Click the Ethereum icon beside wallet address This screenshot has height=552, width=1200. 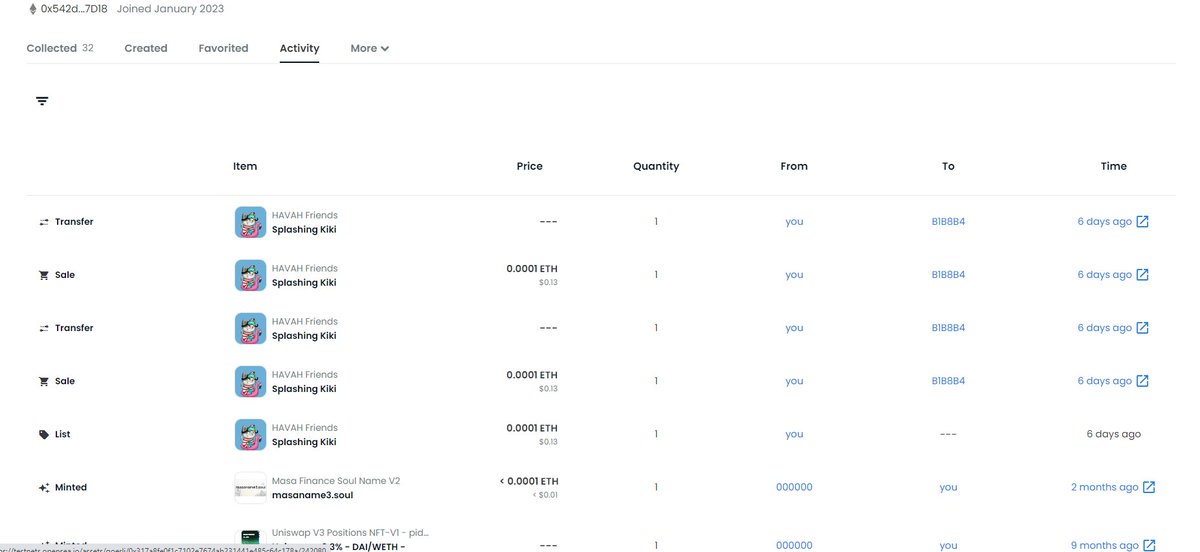[x=31, y=9]
